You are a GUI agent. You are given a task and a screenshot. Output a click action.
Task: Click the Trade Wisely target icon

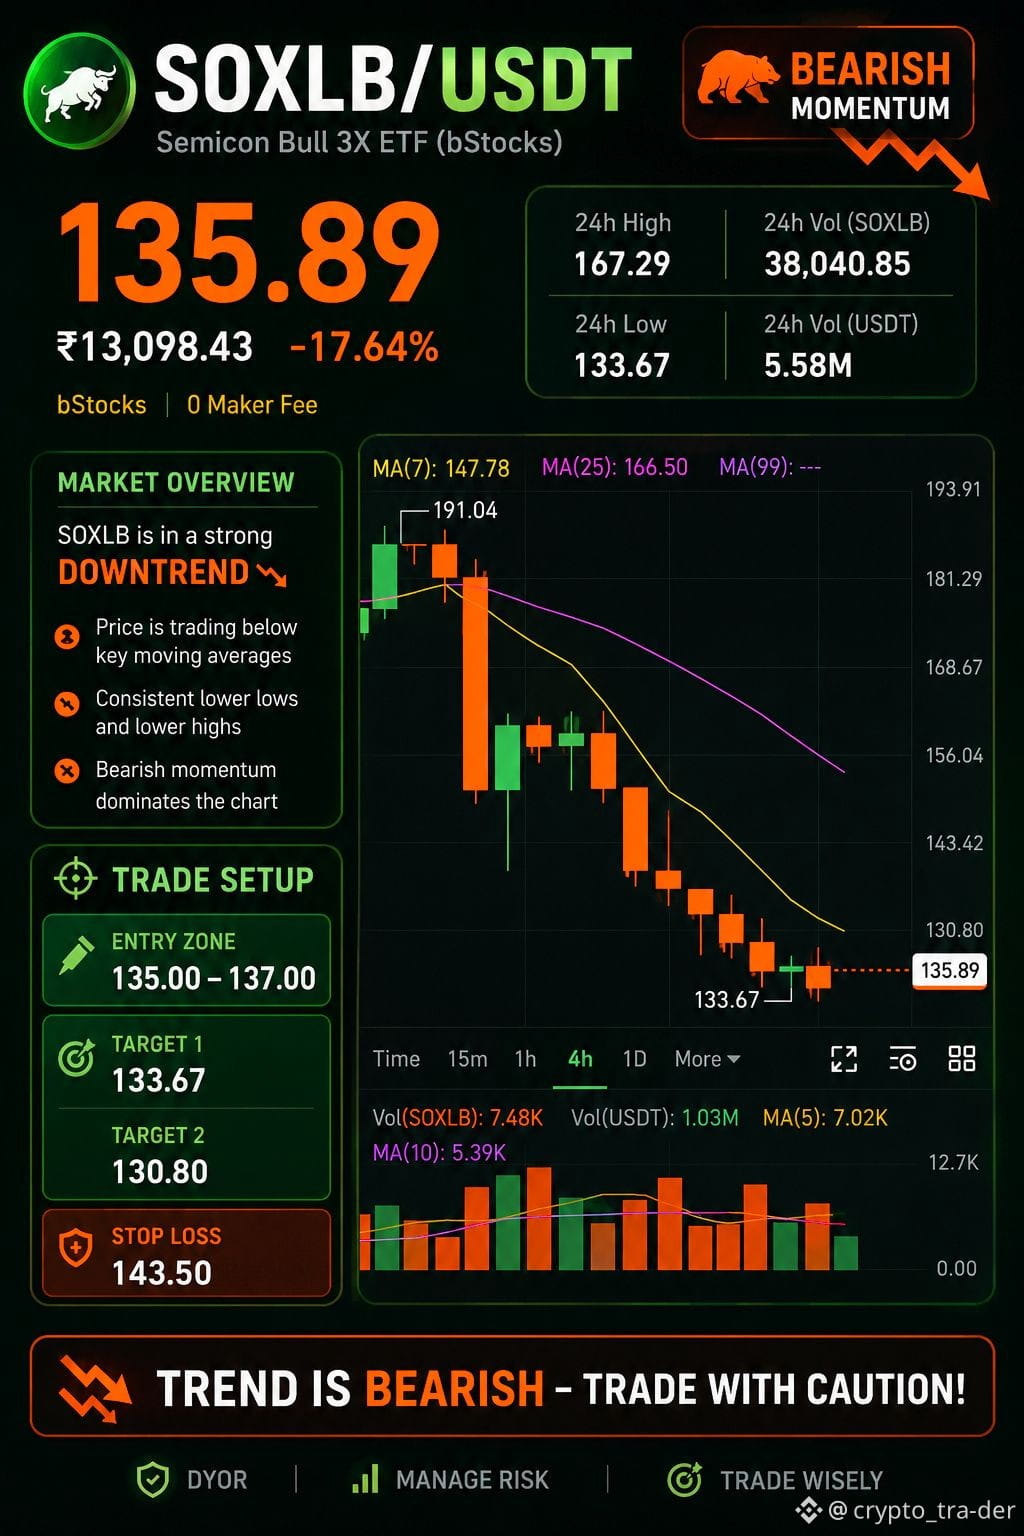point(684,1479)
